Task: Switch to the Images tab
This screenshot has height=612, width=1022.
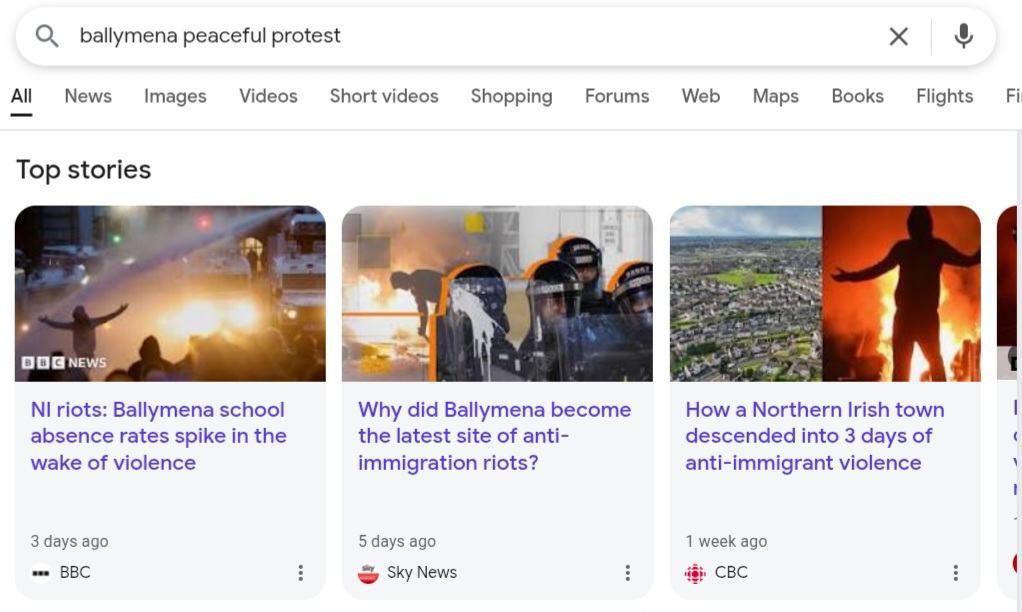Action: (175, 96)
